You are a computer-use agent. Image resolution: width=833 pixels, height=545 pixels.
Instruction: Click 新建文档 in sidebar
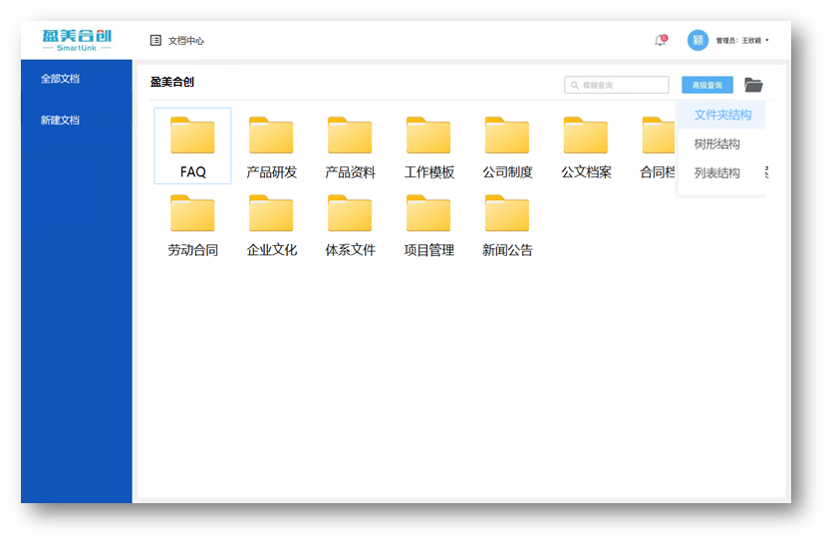[x=60, y=120]
